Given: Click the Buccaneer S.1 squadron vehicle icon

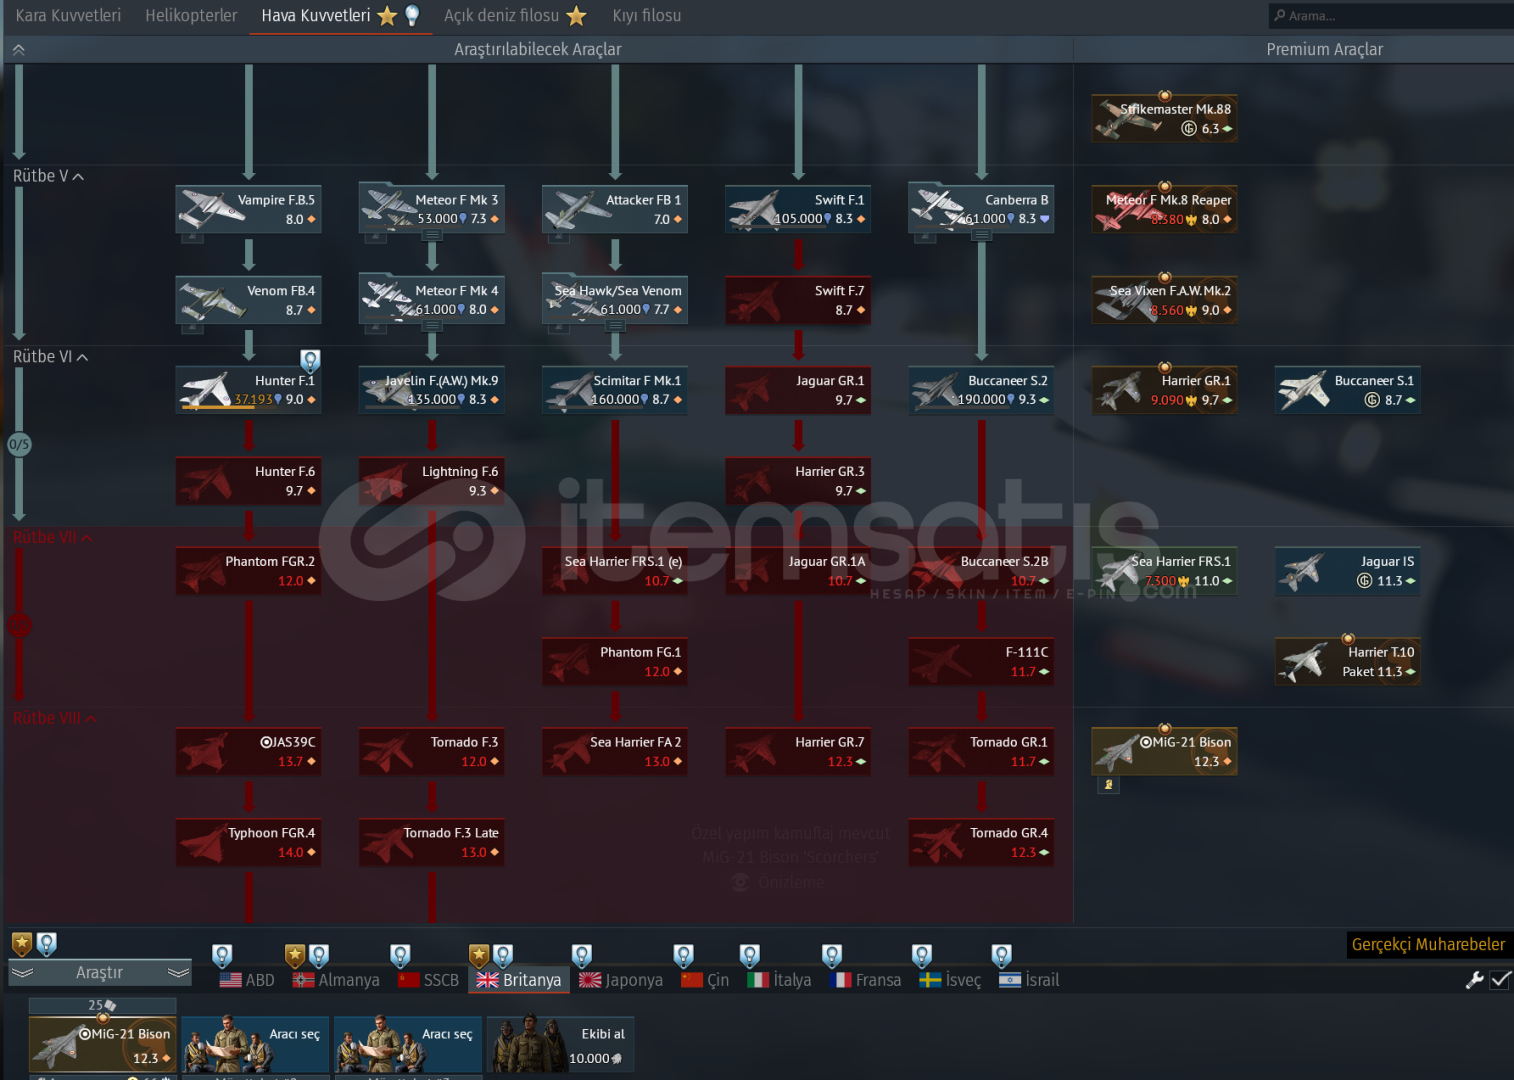Looking at the screenshot, I should 1304,391.
